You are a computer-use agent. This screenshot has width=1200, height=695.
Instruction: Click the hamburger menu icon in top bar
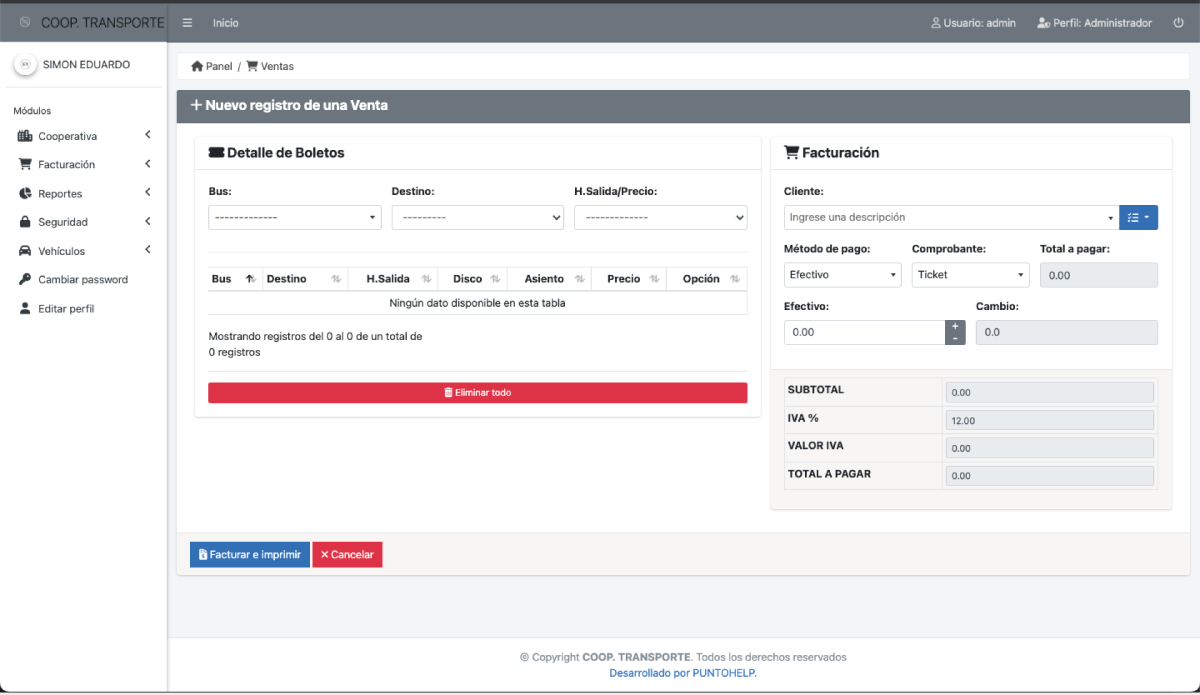pyautogui.click(x=187, y=22)
